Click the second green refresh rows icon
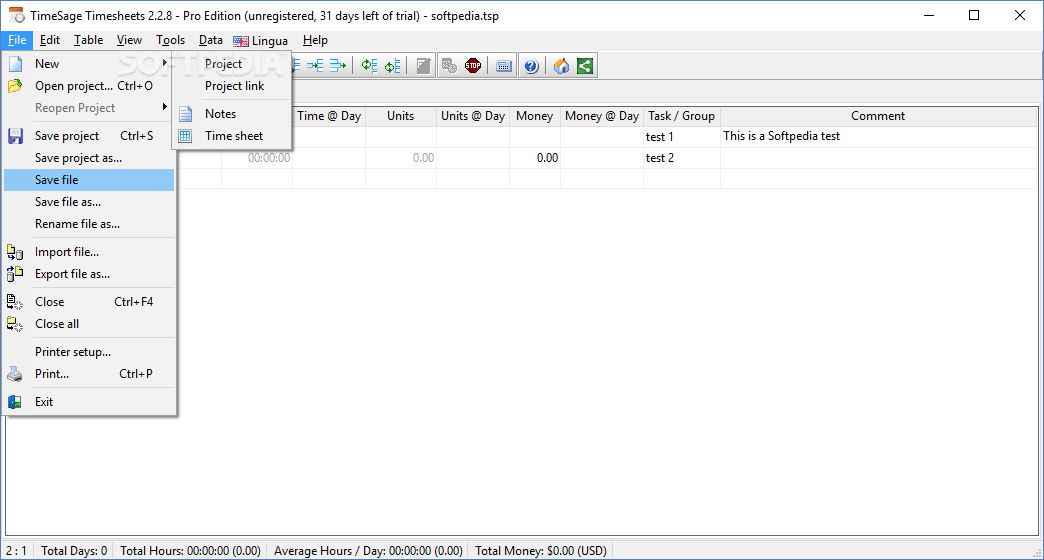Viewport: 1044px width, 560px height. point(393,65)
